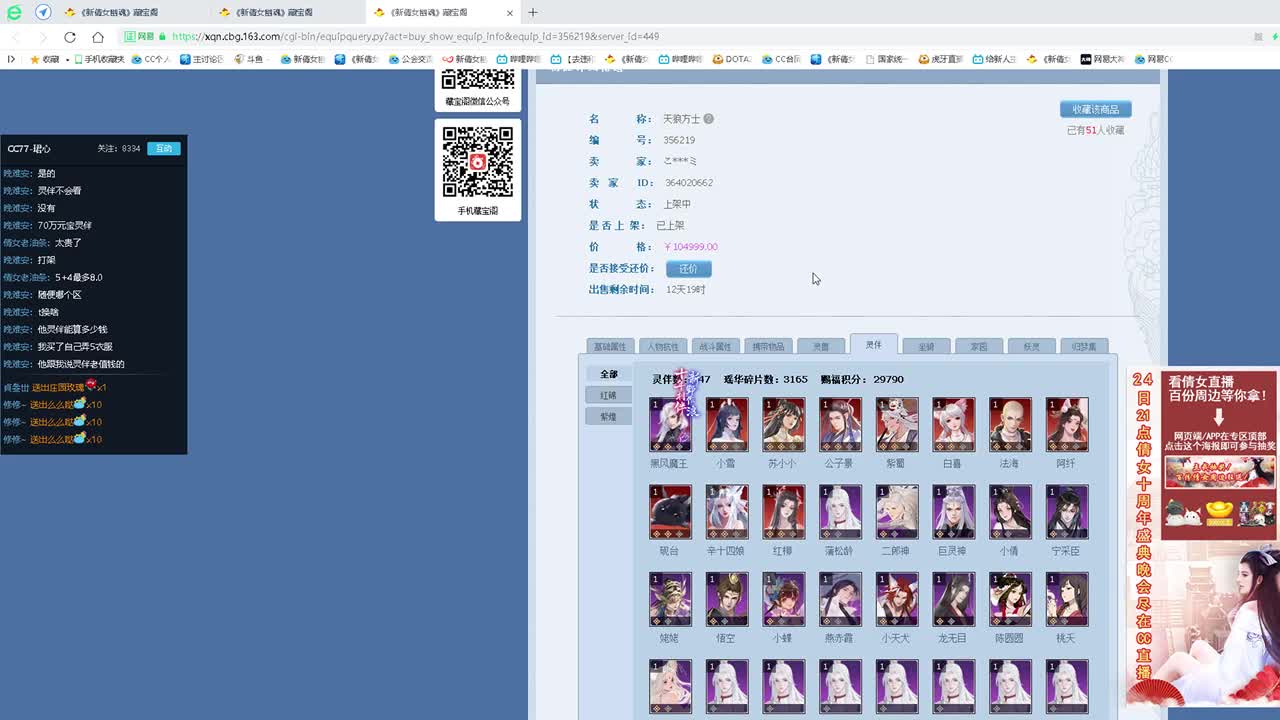Click the price ¥104999.00
This screenshot has width=1280, height=720.
691,247
